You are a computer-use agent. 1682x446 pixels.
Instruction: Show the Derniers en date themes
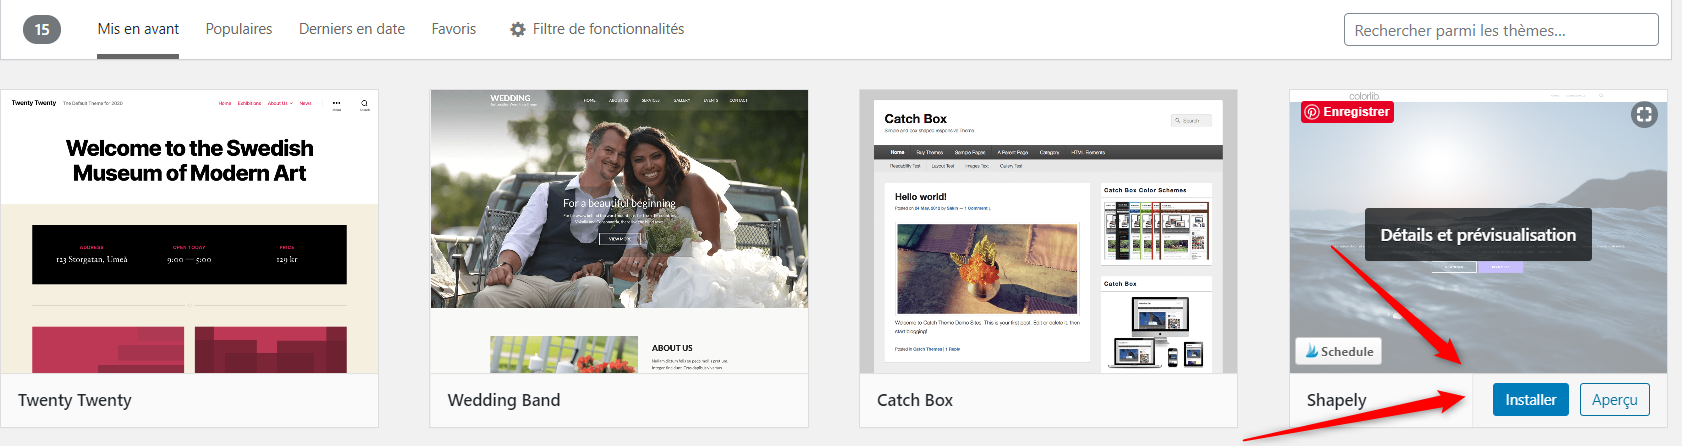point(352,29)
